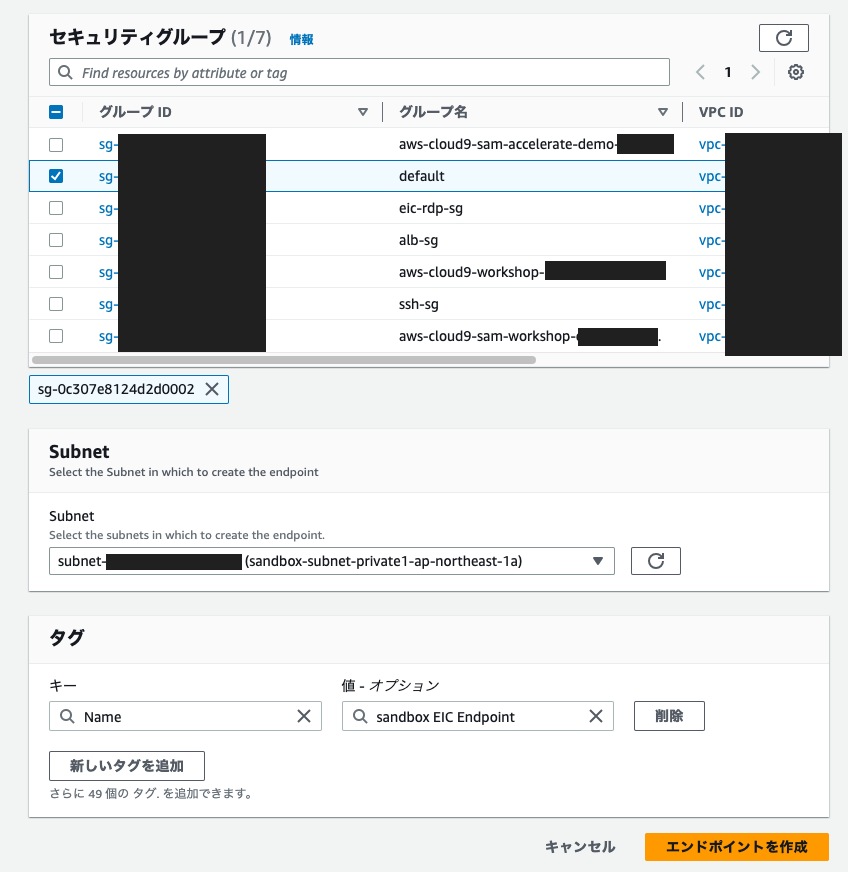Sort by Group ID column arrow

pos(363,112)
